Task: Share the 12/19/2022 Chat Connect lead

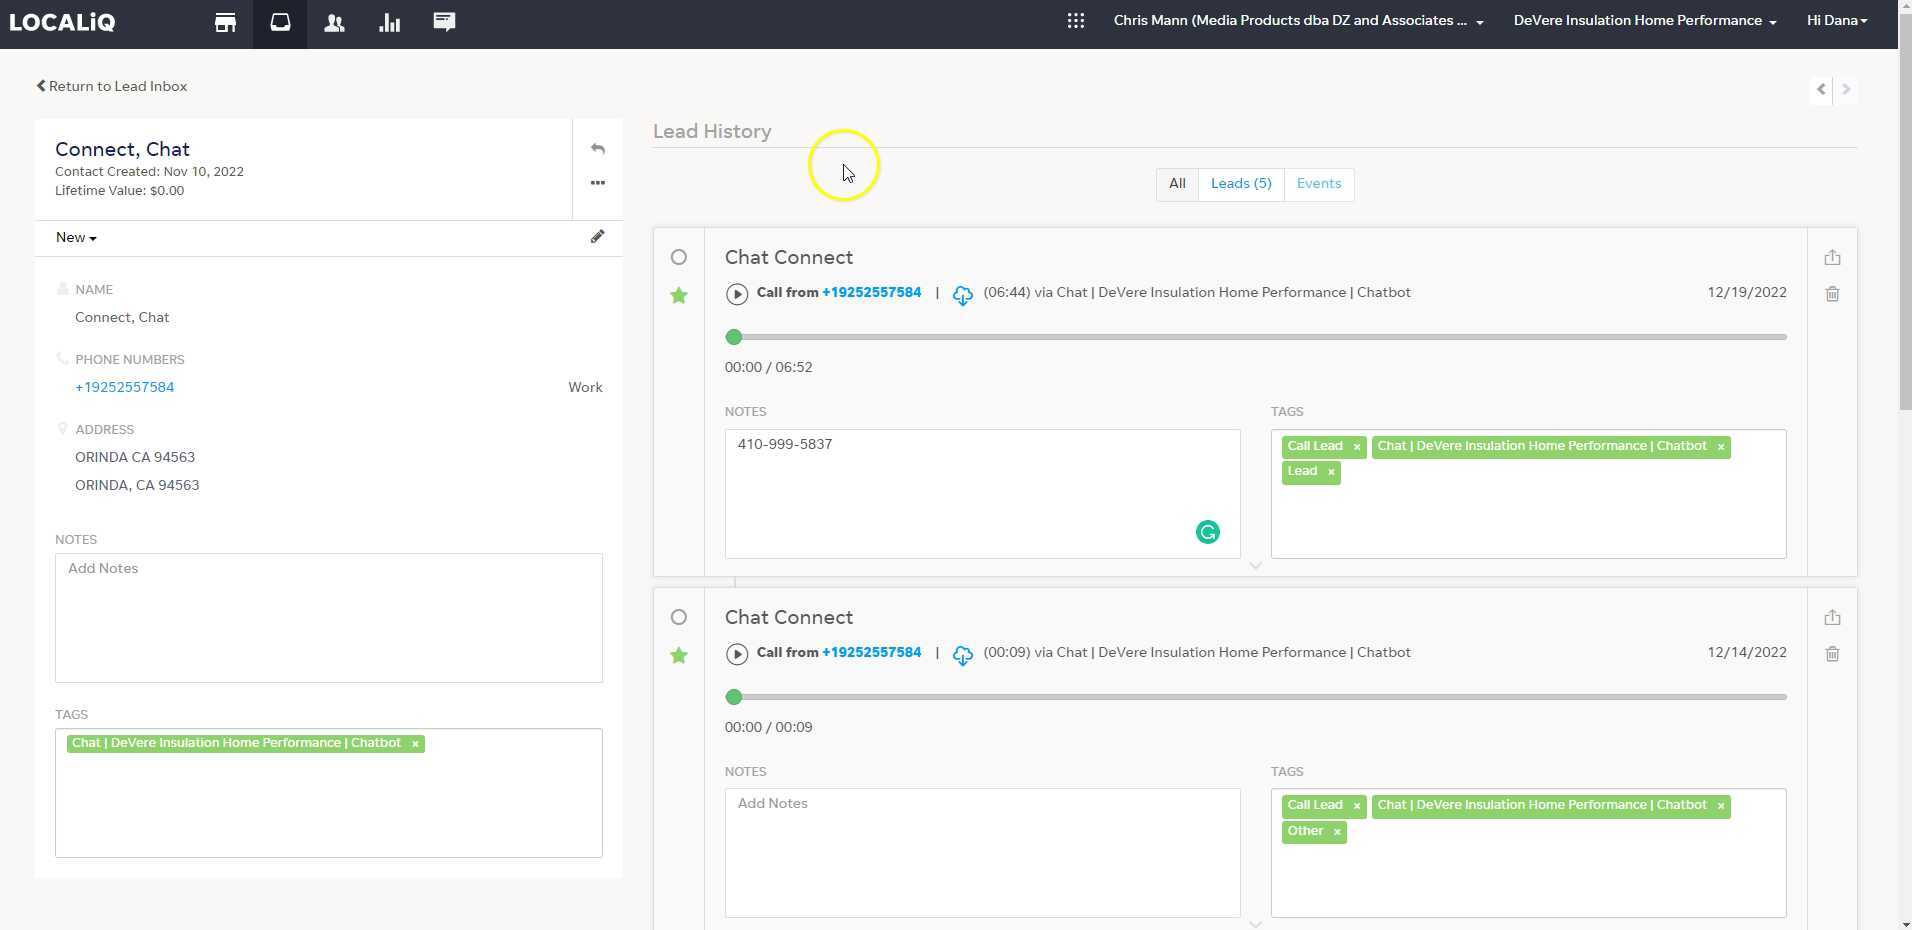Action: (1832, 258)
